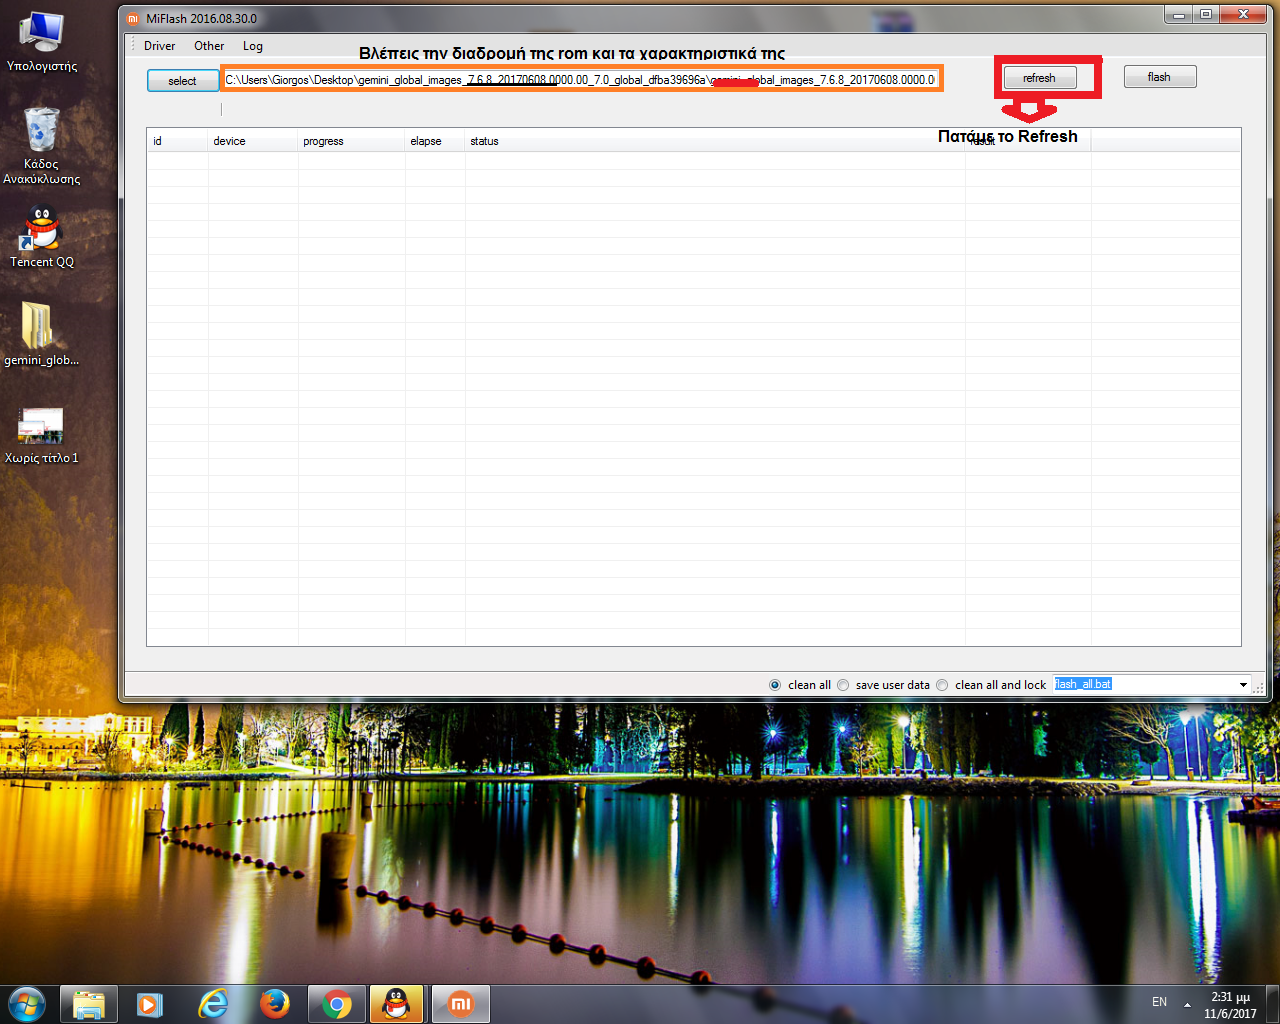
Task: Launch Windows Media Player from the taskbar
Action: (x=150, y=1004)
